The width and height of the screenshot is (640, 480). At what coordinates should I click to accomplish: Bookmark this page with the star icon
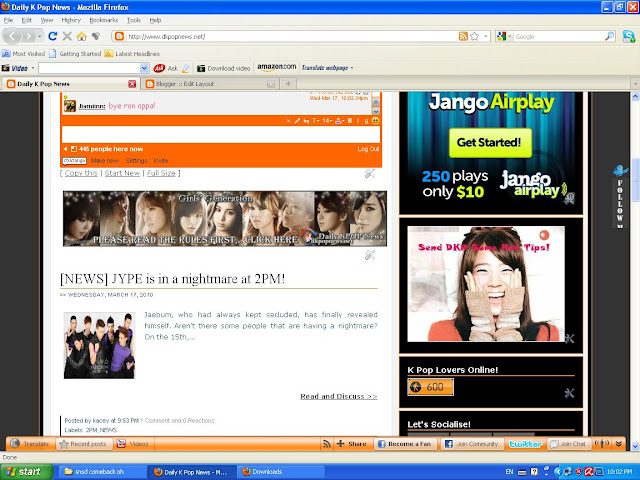[x=474, y=36]
